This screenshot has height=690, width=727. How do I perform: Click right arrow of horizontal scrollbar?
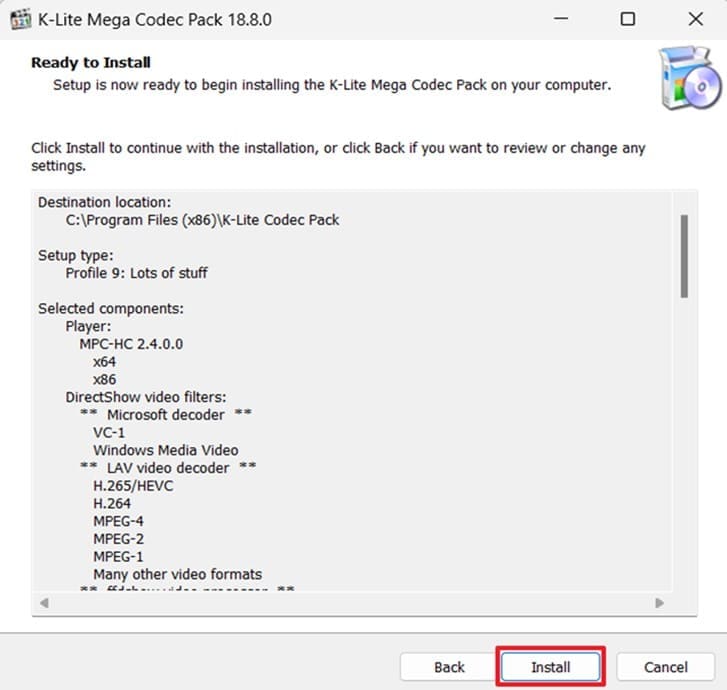click(659, 603)
